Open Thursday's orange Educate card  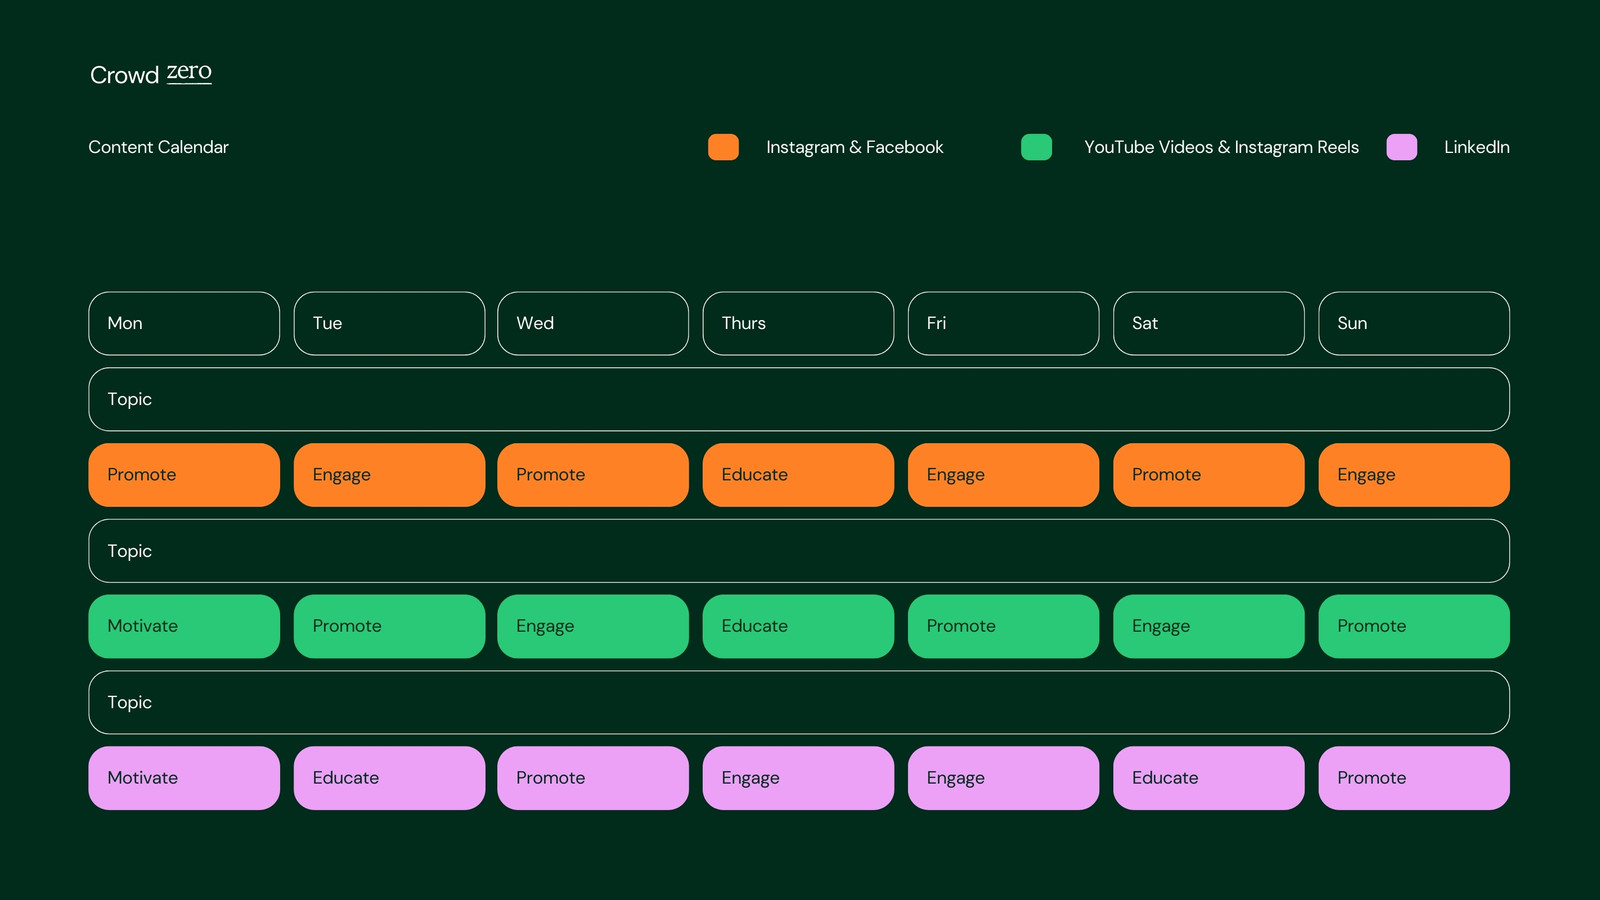(x=798, y=475)
